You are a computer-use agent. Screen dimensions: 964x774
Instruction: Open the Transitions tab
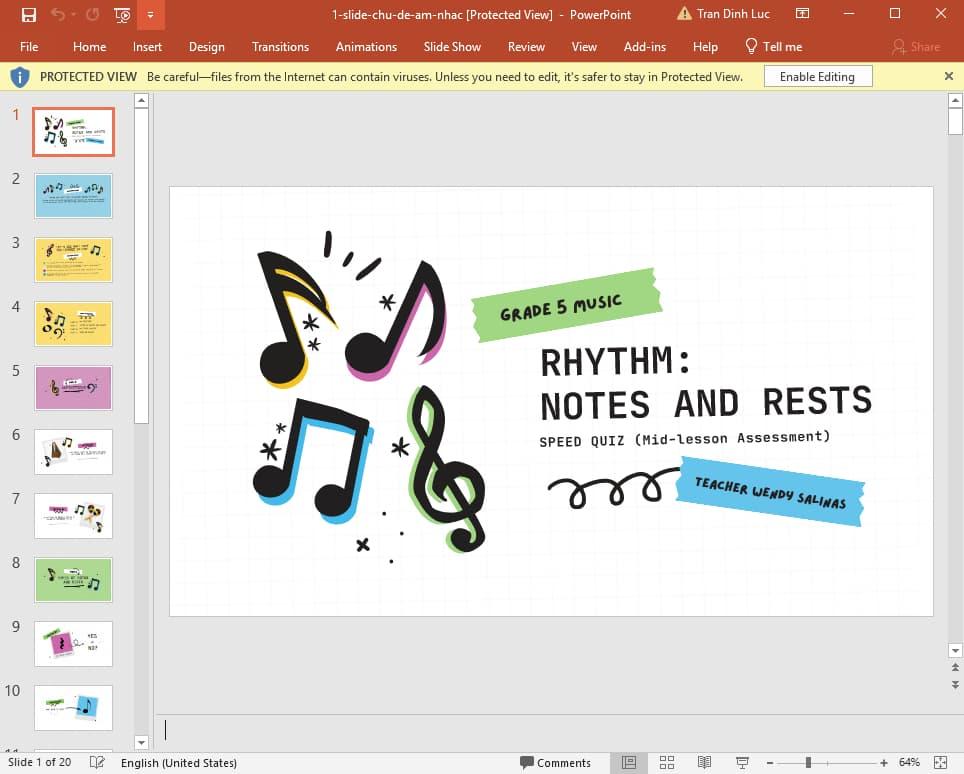280,47
